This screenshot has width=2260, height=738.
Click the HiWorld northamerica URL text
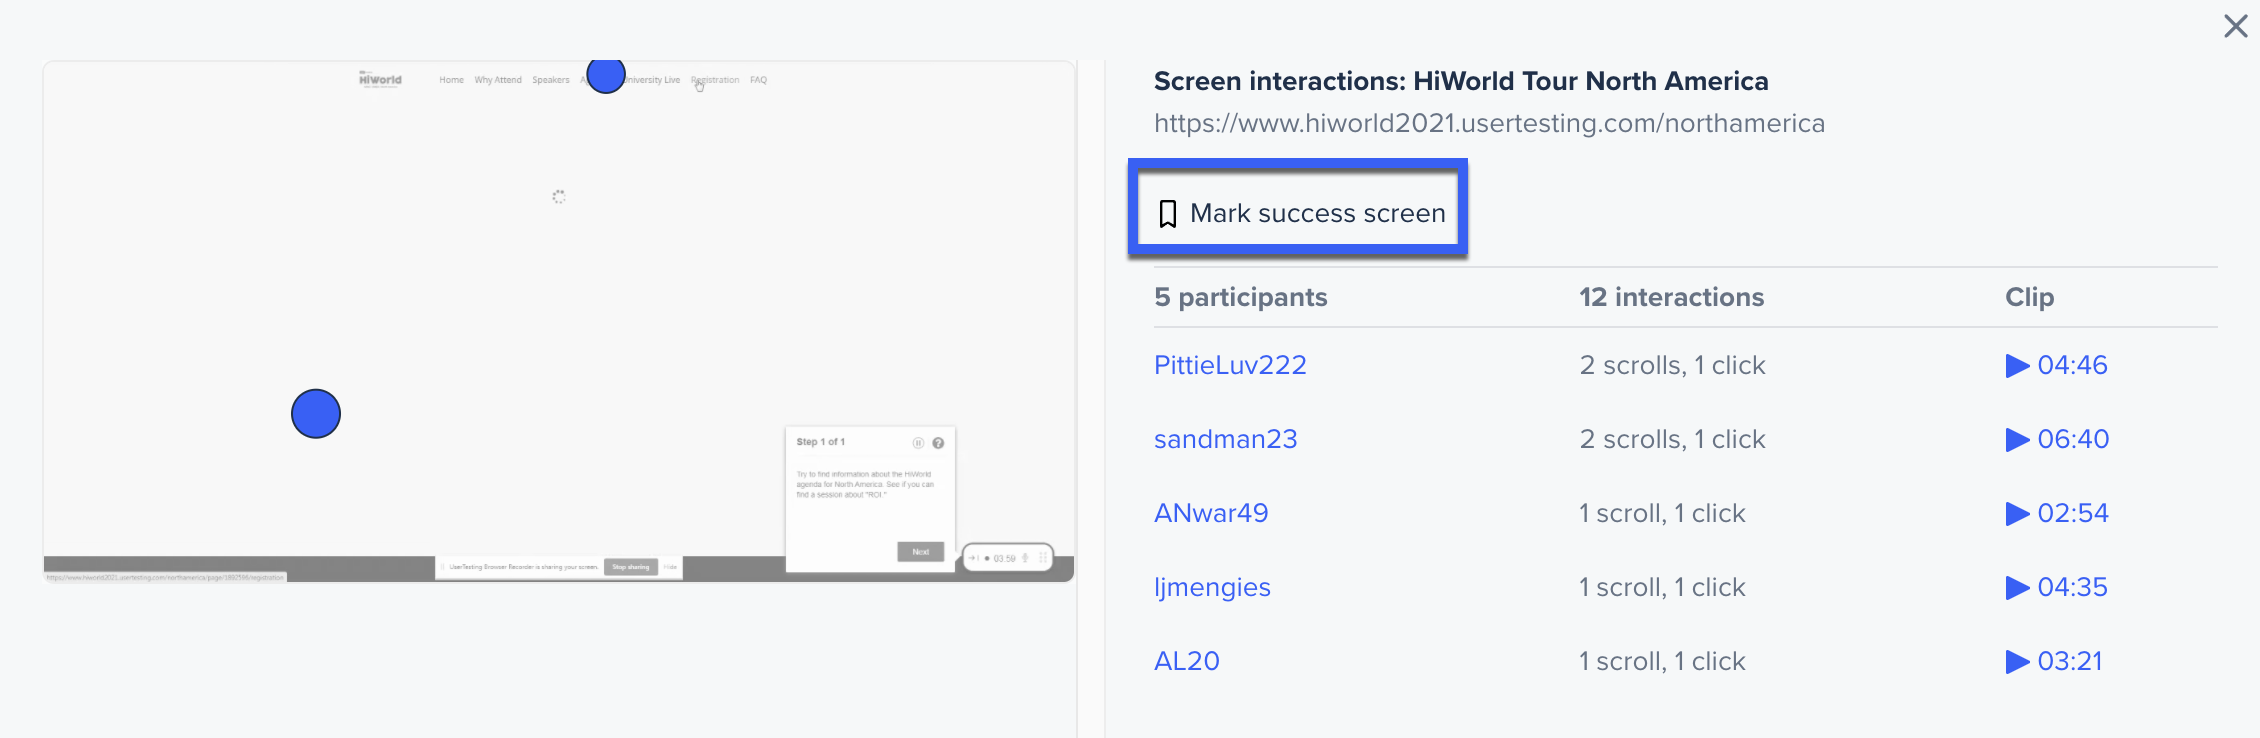point(1489,124)
